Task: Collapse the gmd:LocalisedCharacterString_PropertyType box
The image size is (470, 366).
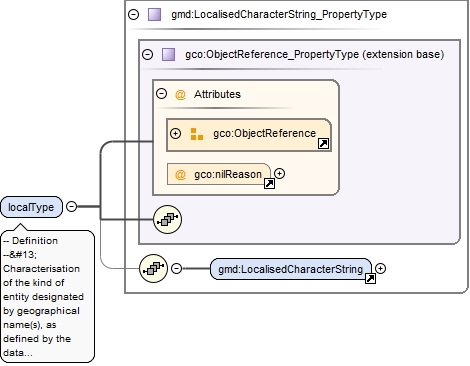Action: (x=134, y=14)
